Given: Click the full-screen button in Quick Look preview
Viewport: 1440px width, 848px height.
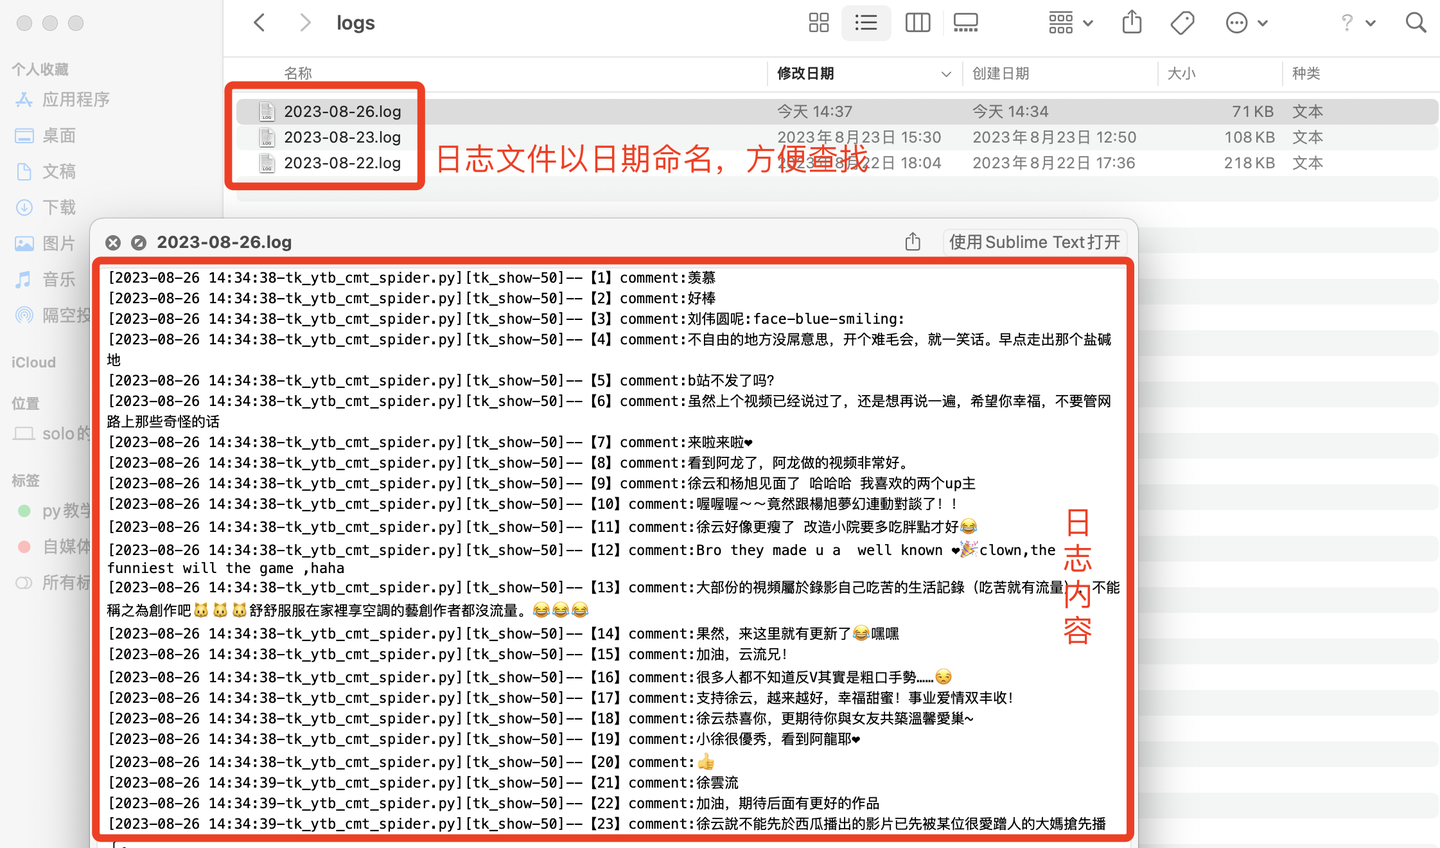Looking at the screenshot, I should (139, 242).
